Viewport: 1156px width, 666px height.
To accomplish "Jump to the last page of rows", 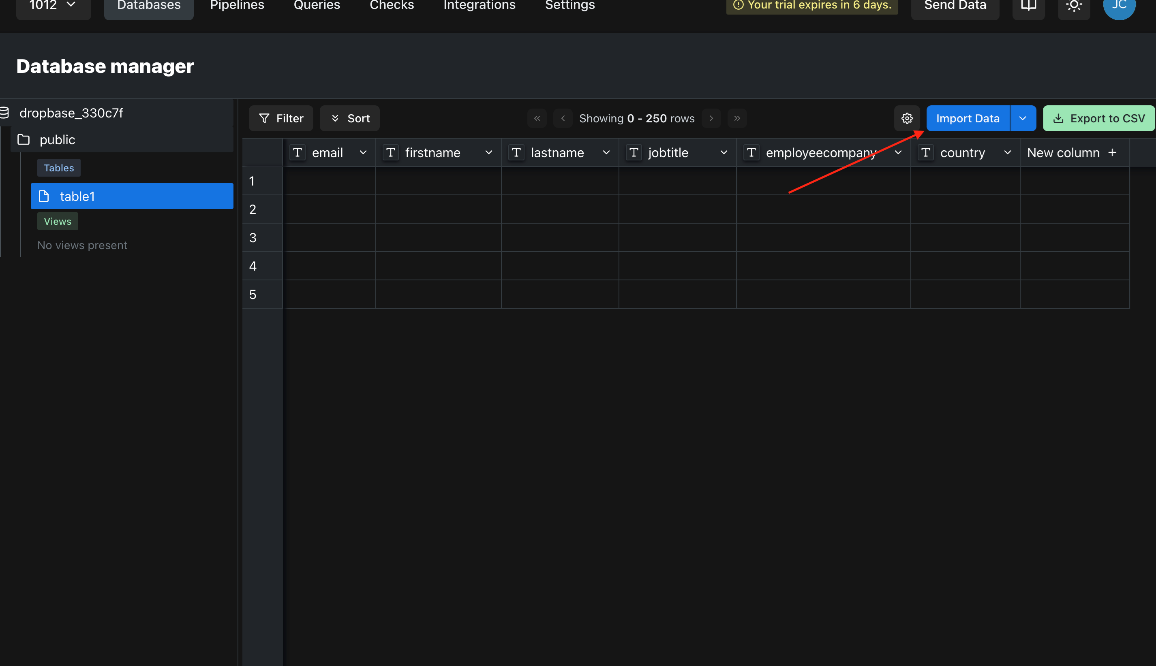I will click(737, 118).
